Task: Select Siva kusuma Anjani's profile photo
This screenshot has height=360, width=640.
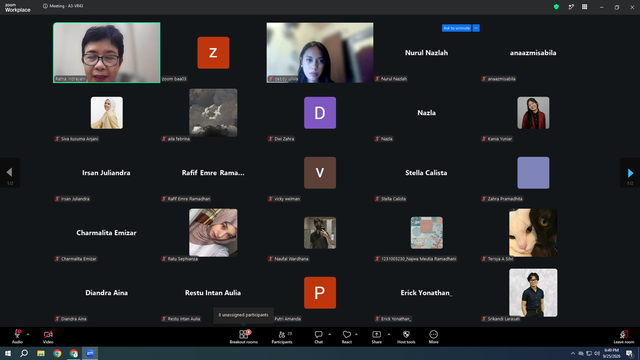Action: 107,113
